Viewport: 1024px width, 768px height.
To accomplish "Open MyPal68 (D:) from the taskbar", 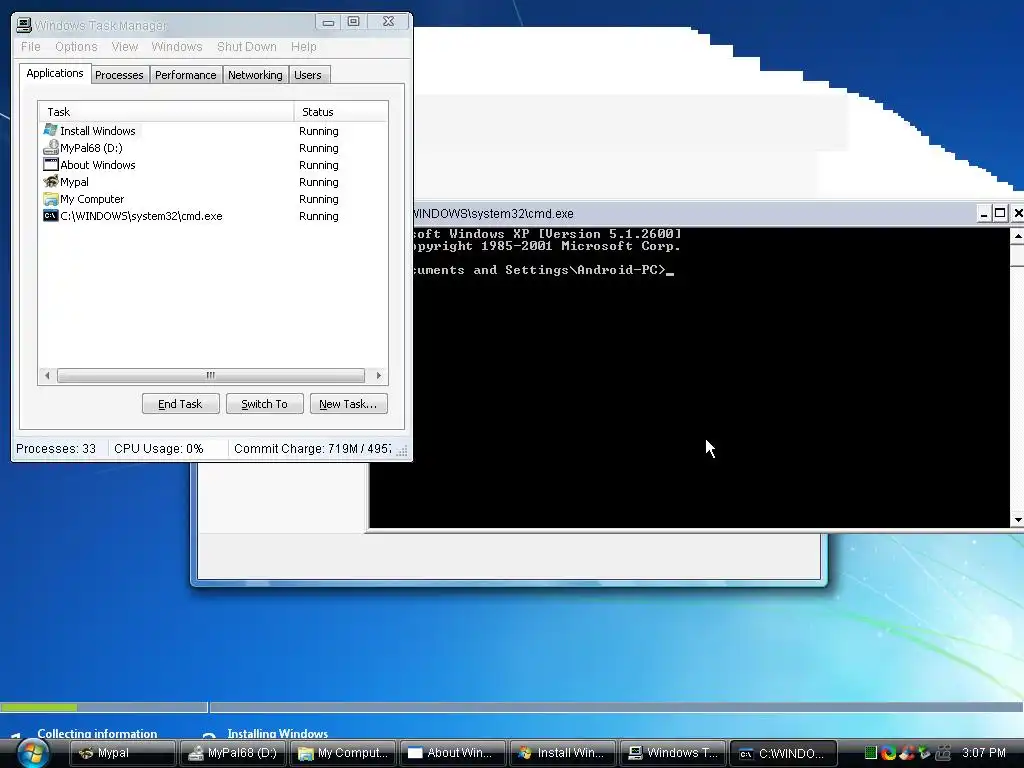I will coord(233,753).
